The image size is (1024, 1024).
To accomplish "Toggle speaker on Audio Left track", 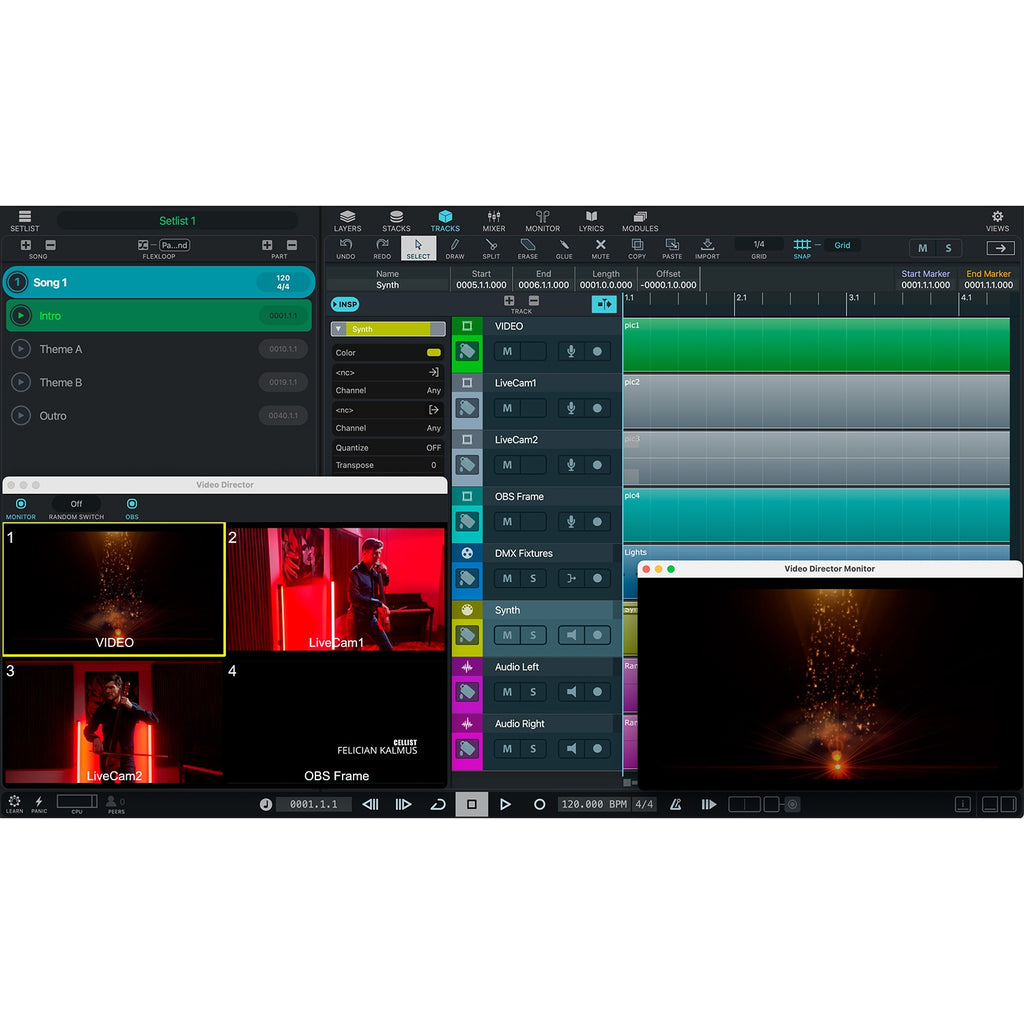I will coord(571,692).
